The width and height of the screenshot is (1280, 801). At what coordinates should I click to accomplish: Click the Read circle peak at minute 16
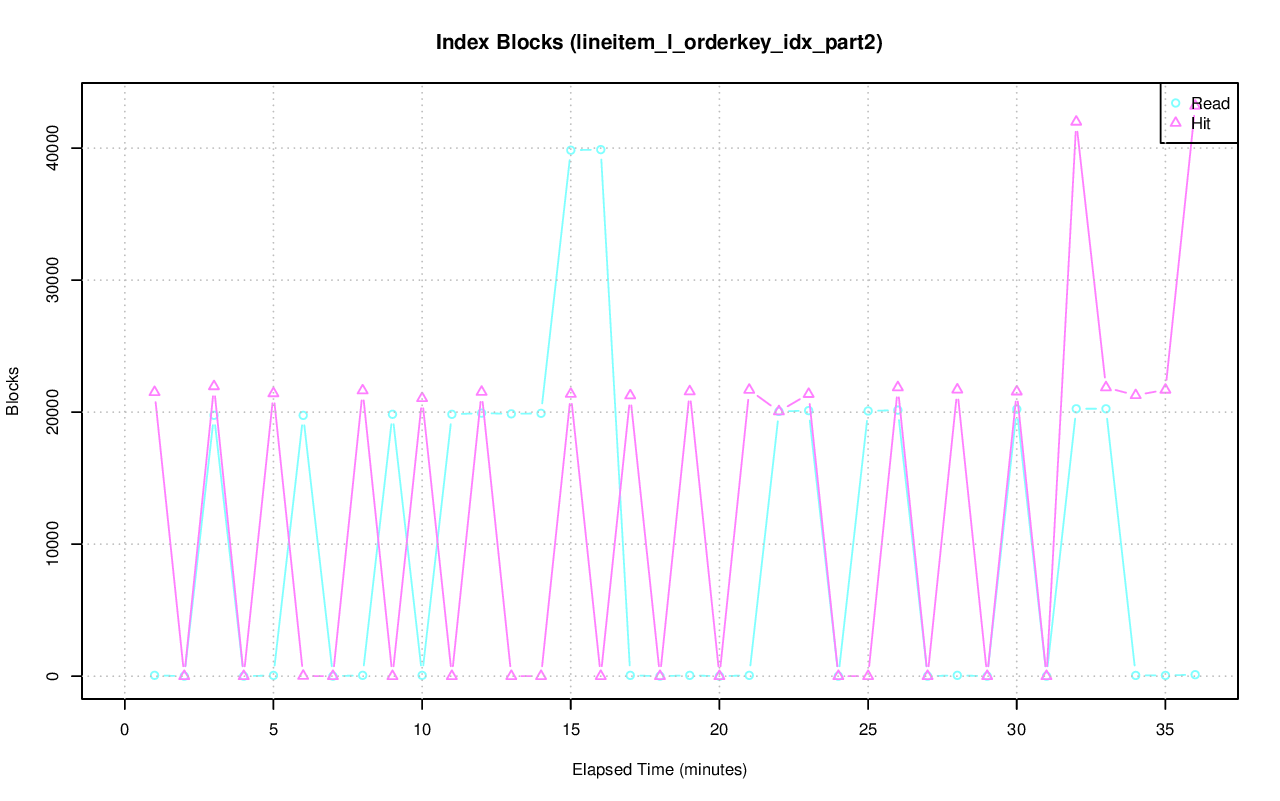coord(600,149)
